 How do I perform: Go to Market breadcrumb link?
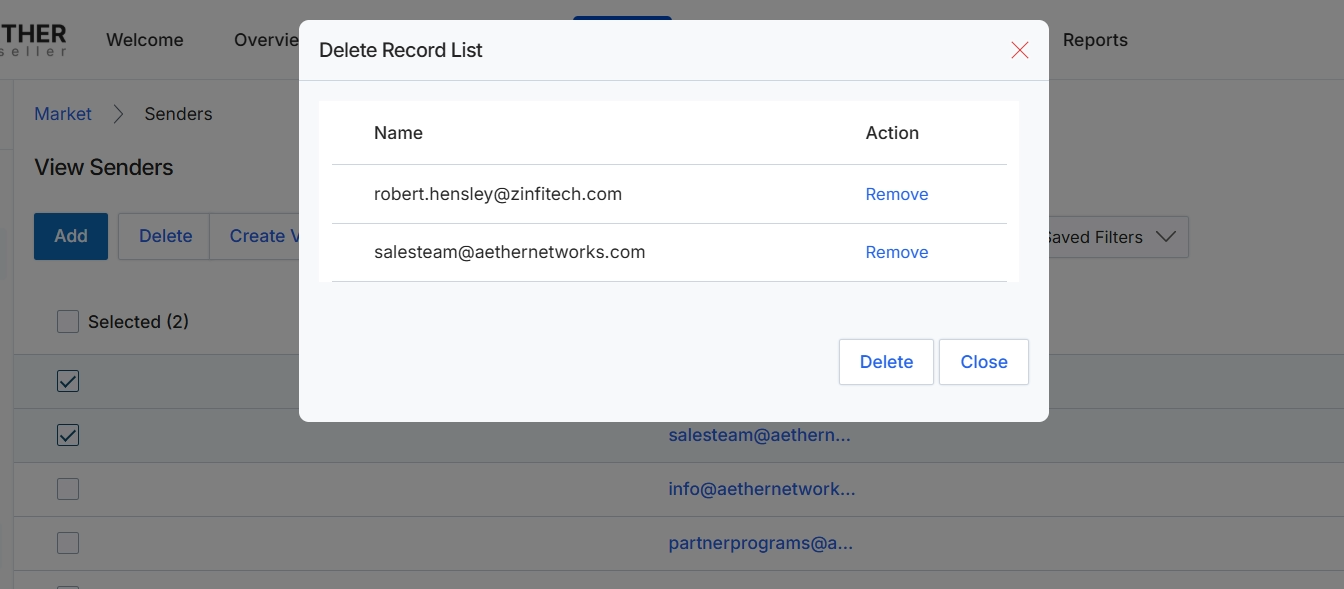[63, 114]
